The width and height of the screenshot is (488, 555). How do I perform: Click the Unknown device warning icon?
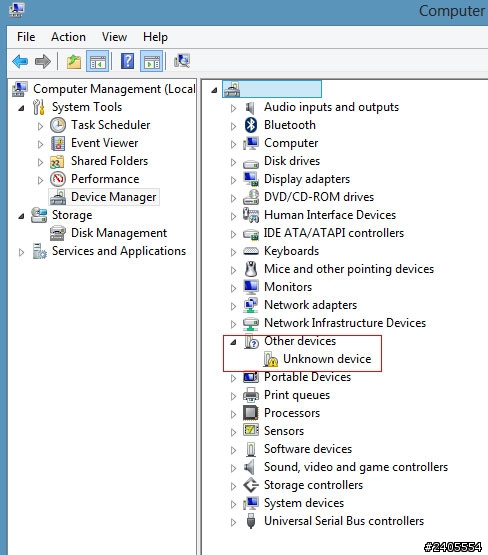click(271, 359)
